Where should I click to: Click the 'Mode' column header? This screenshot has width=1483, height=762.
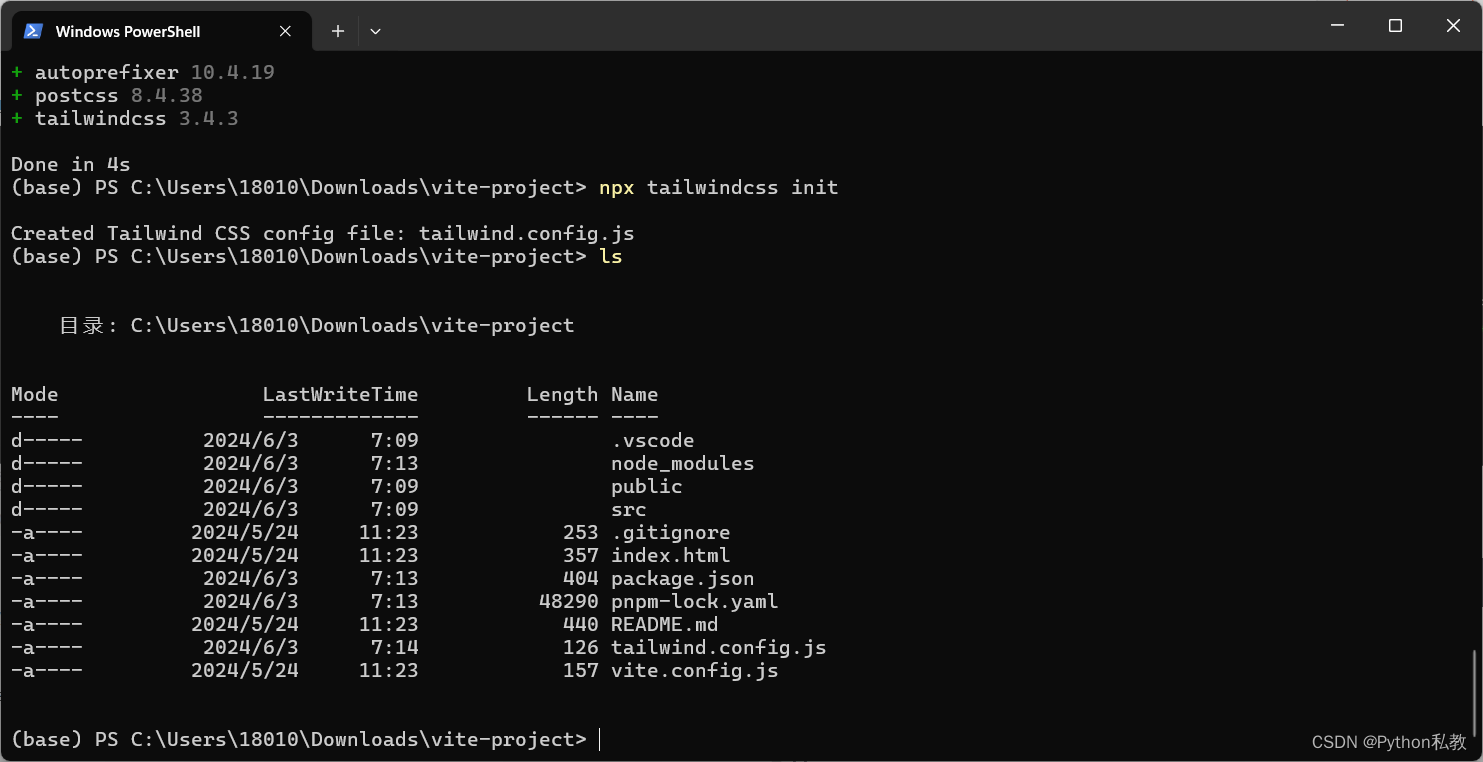point(34,394)
